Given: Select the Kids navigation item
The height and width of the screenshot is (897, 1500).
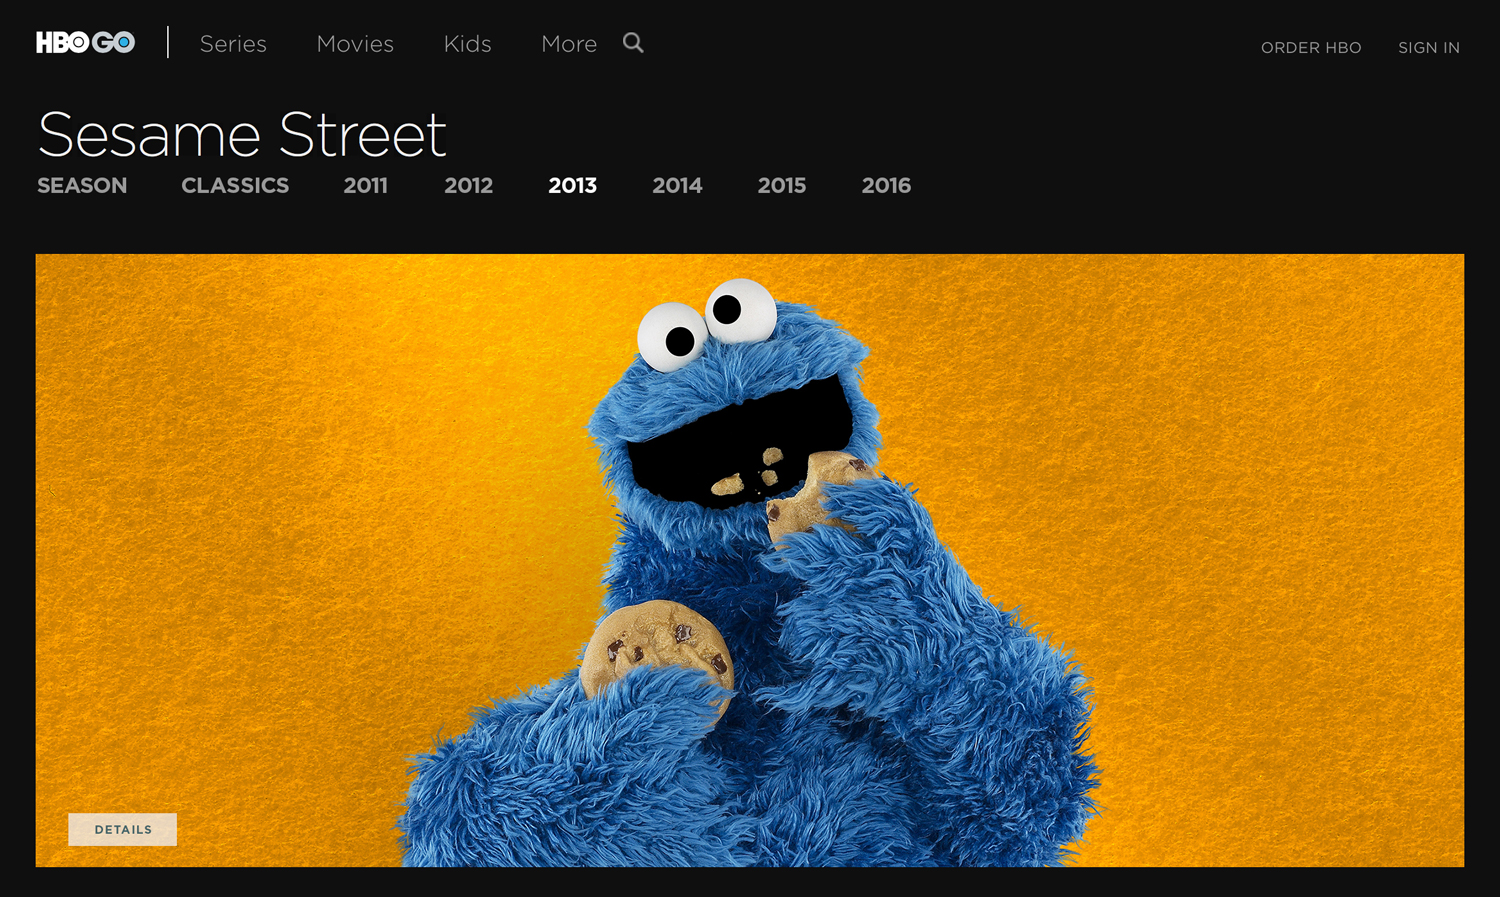Looking at the screenshot, I should point(467,44).
